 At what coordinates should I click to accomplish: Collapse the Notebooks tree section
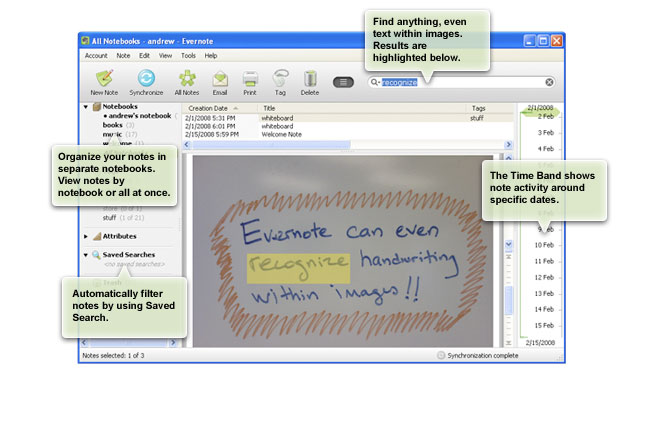coord(86,106)
